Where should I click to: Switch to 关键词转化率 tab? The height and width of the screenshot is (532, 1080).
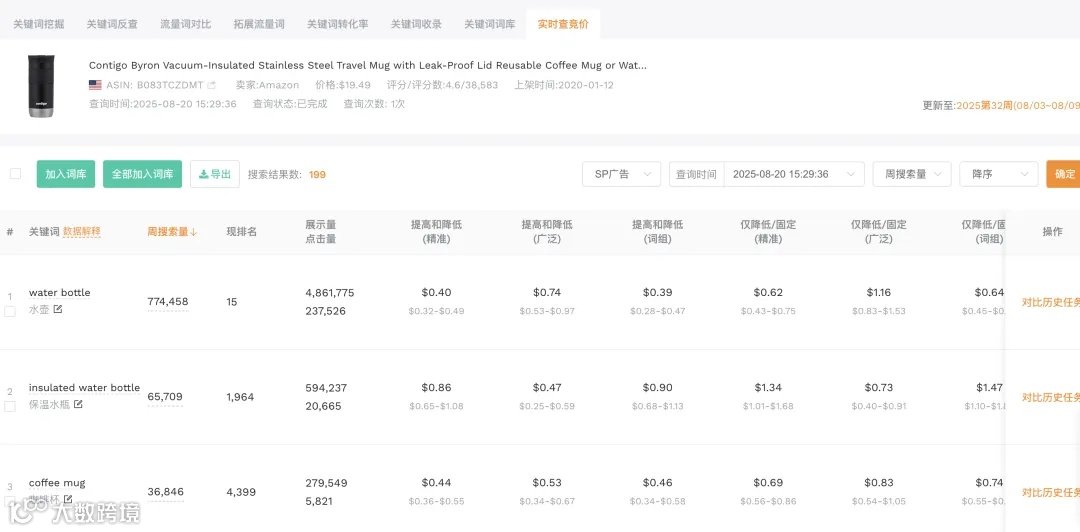(x=338, y=24)
